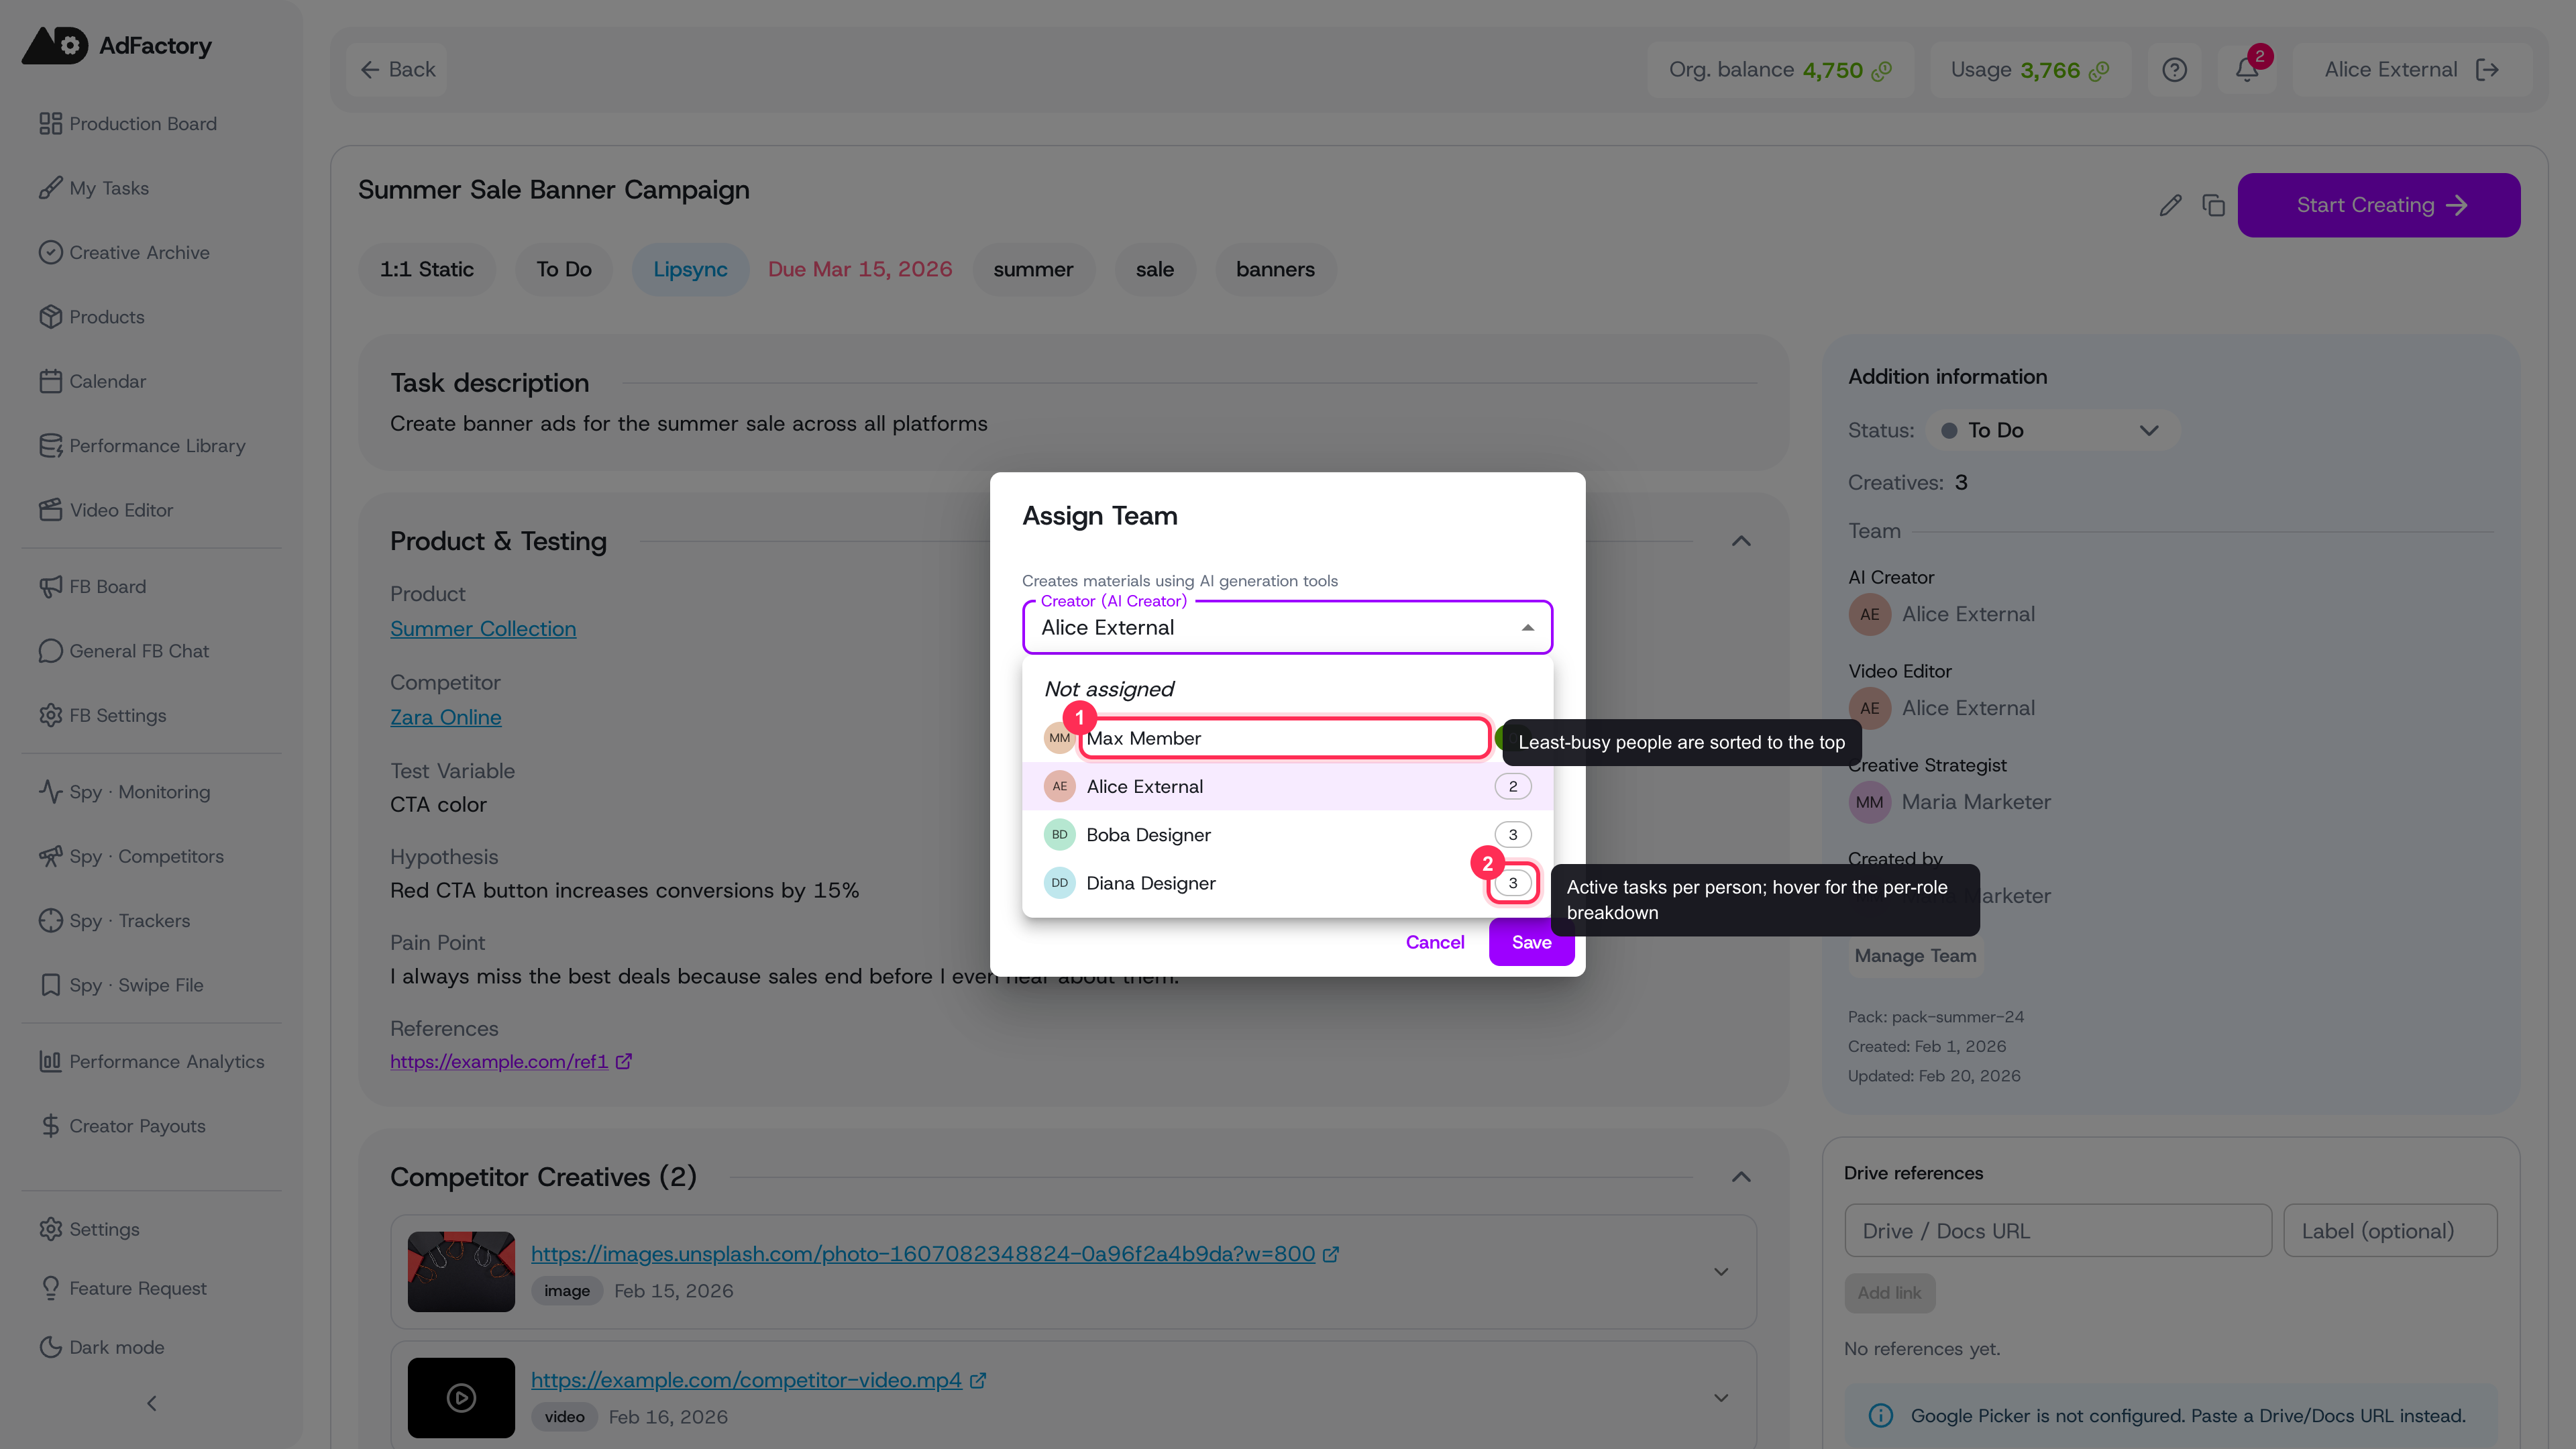The width and height of the screenshot is (2576, 1449).
Task: Click the Video Editor clapperboard icon
Action: pyautogui.click(x=50, y=510)
